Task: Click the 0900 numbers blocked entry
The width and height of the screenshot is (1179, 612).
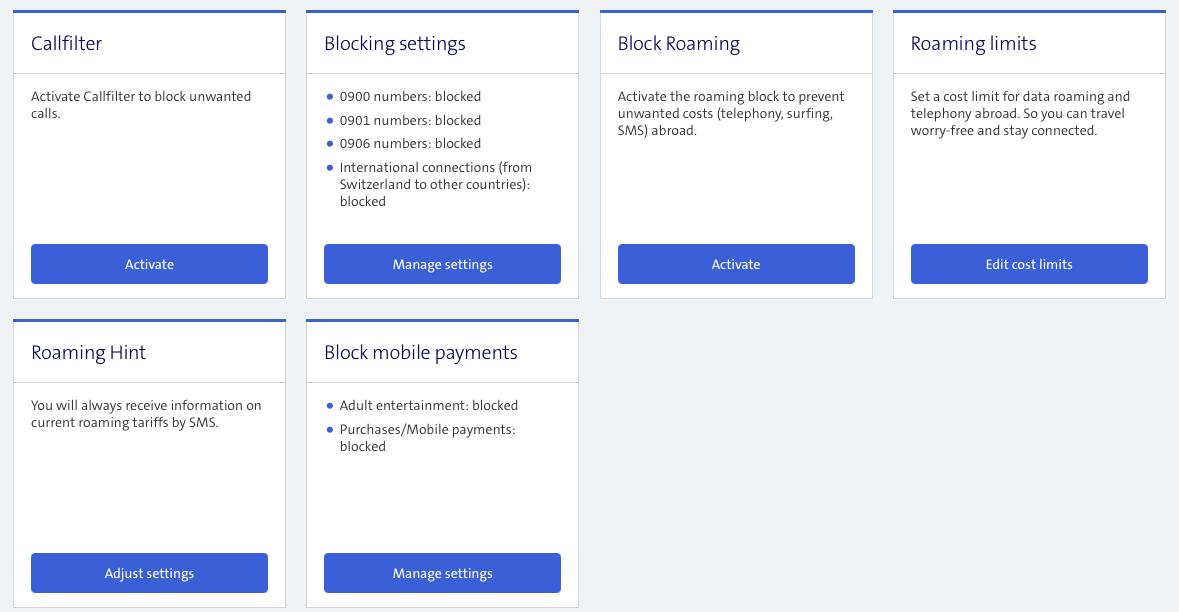Action: coord(410,97)
